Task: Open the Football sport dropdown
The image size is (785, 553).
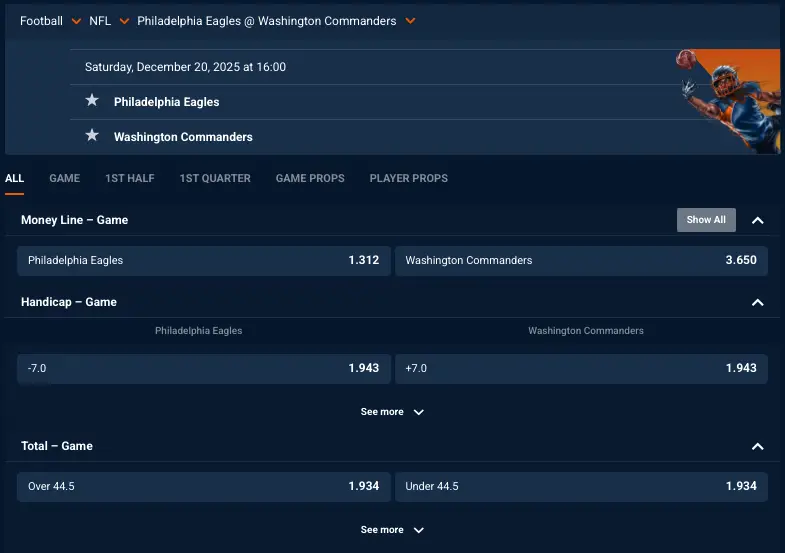Action: click(x=76, y=21)
